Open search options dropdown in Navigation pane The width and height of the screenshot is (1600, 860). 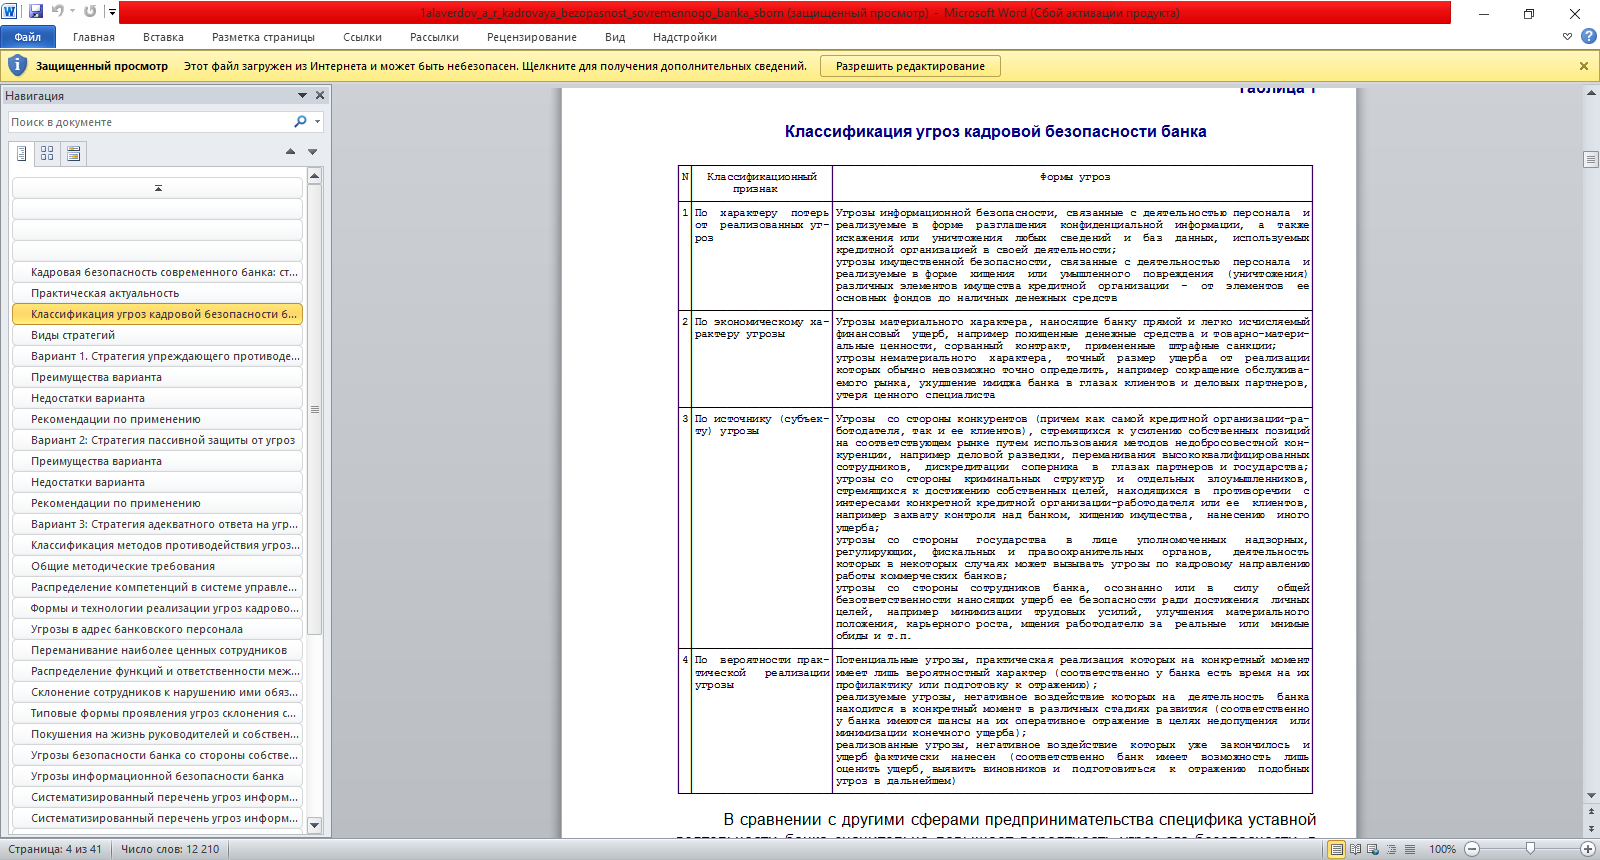click(x=317, y=122)
